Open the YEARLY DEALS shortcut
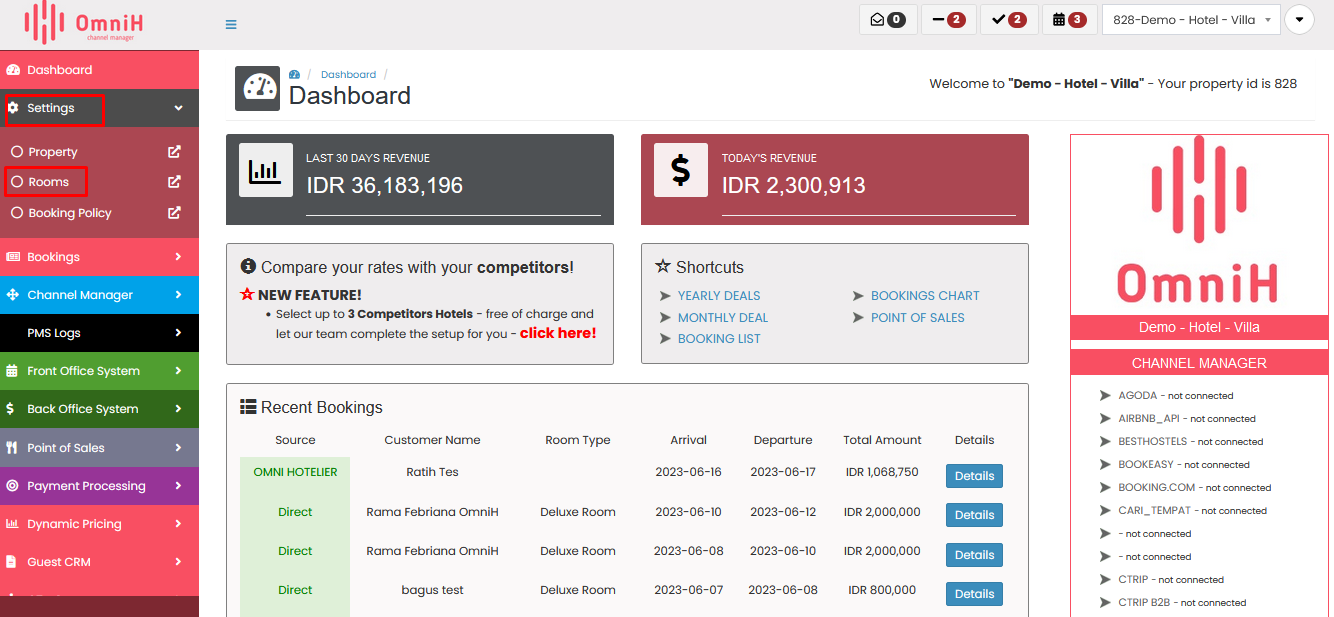1334x617 pixels. point(719,296)
